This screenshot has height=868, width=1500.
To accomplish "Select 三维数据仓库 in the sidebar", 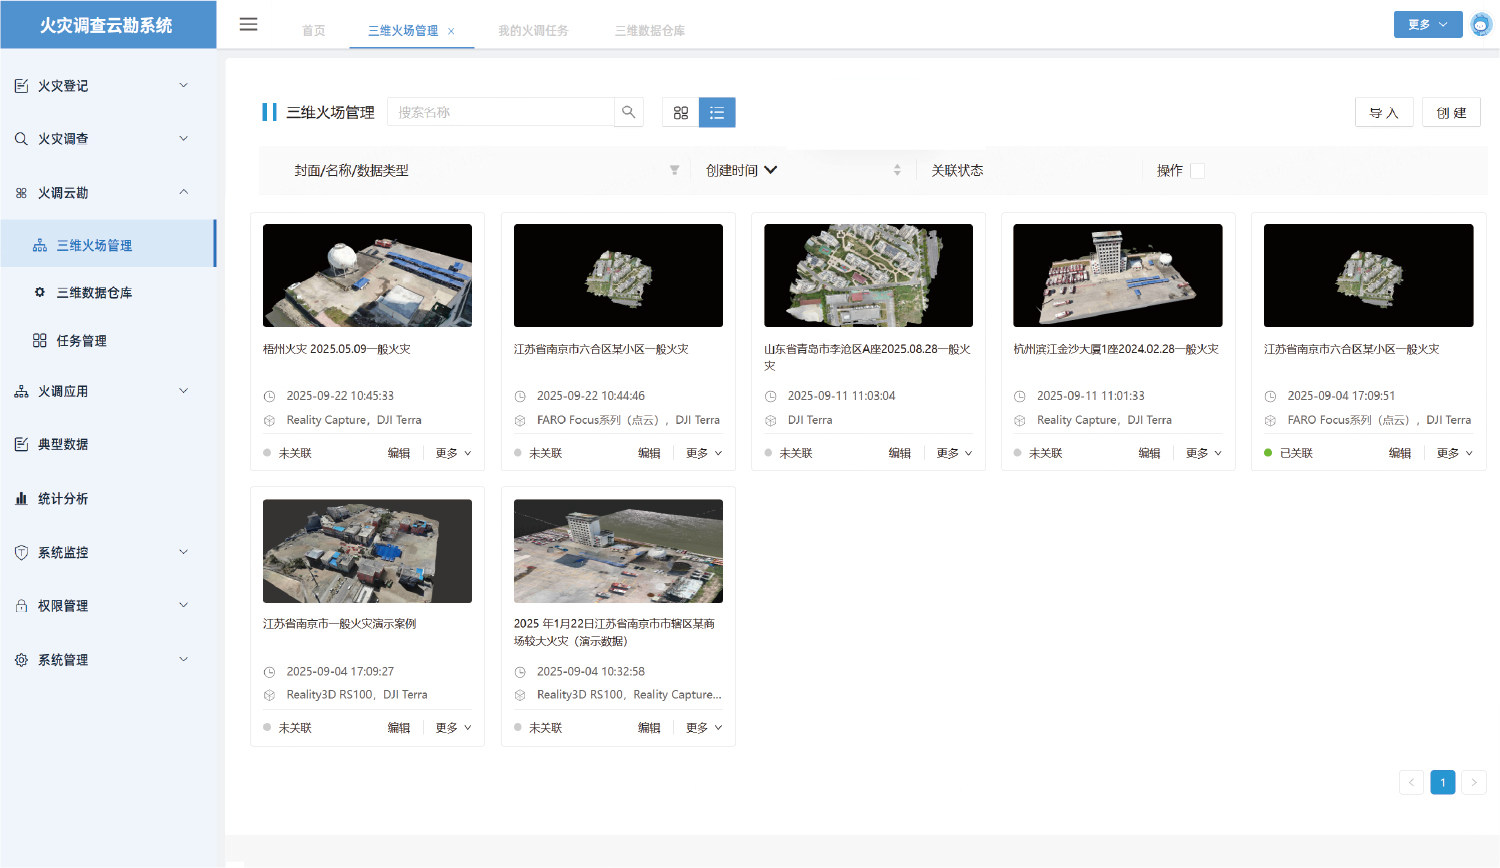I will pos(94,293).
